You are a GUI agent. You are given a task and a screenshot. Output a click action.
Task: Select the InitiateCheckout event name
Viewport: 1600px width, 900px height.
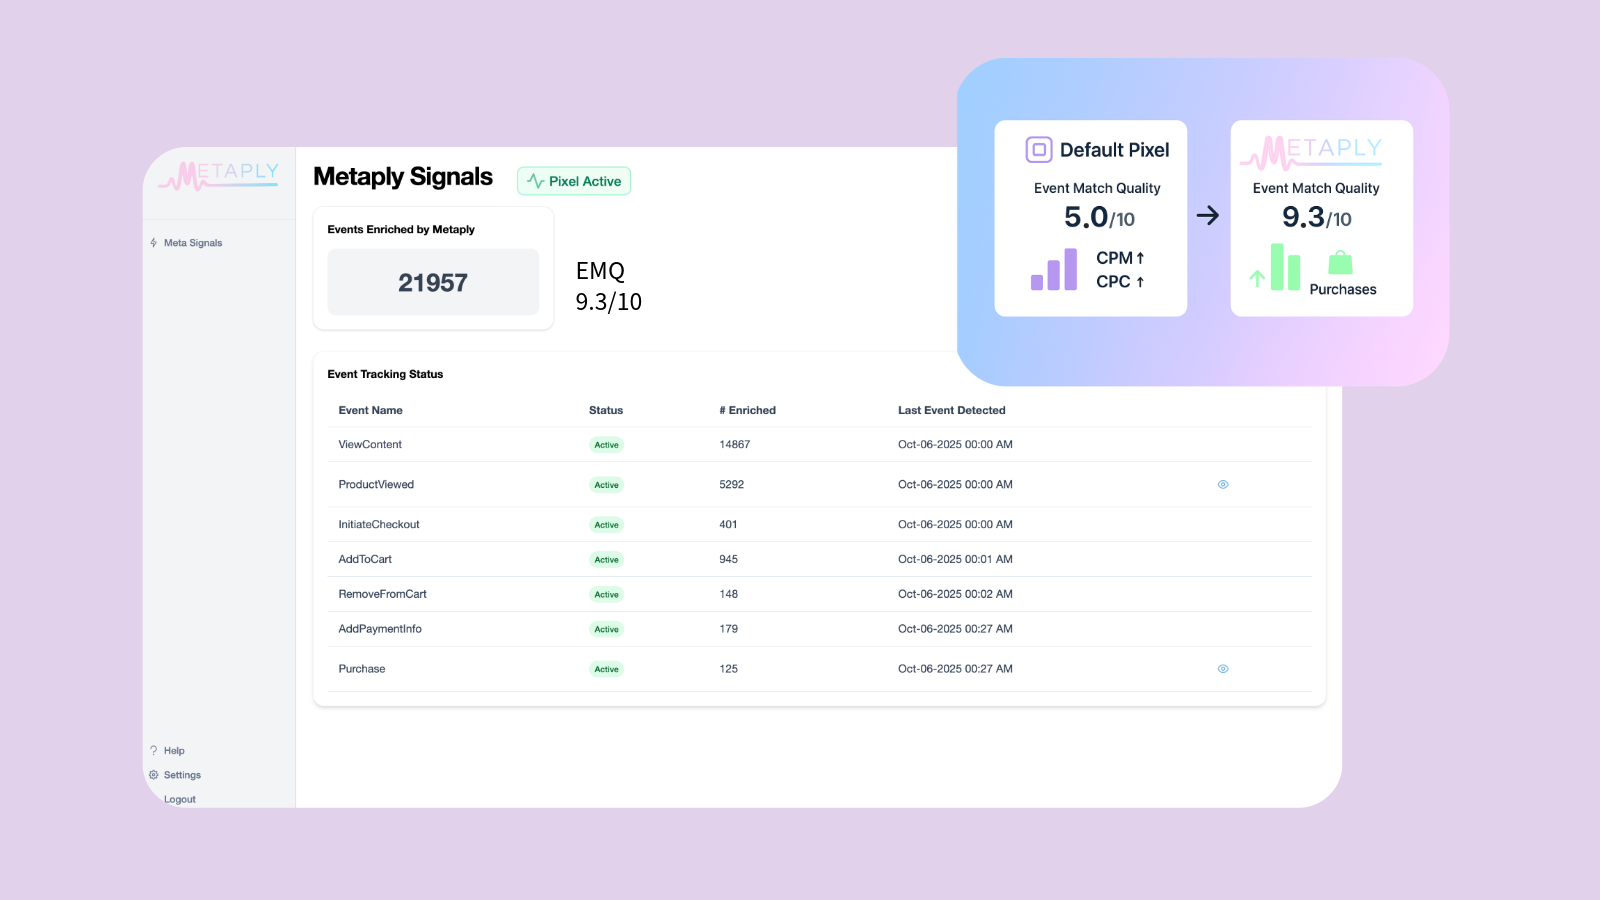click(x=379, y=525)
